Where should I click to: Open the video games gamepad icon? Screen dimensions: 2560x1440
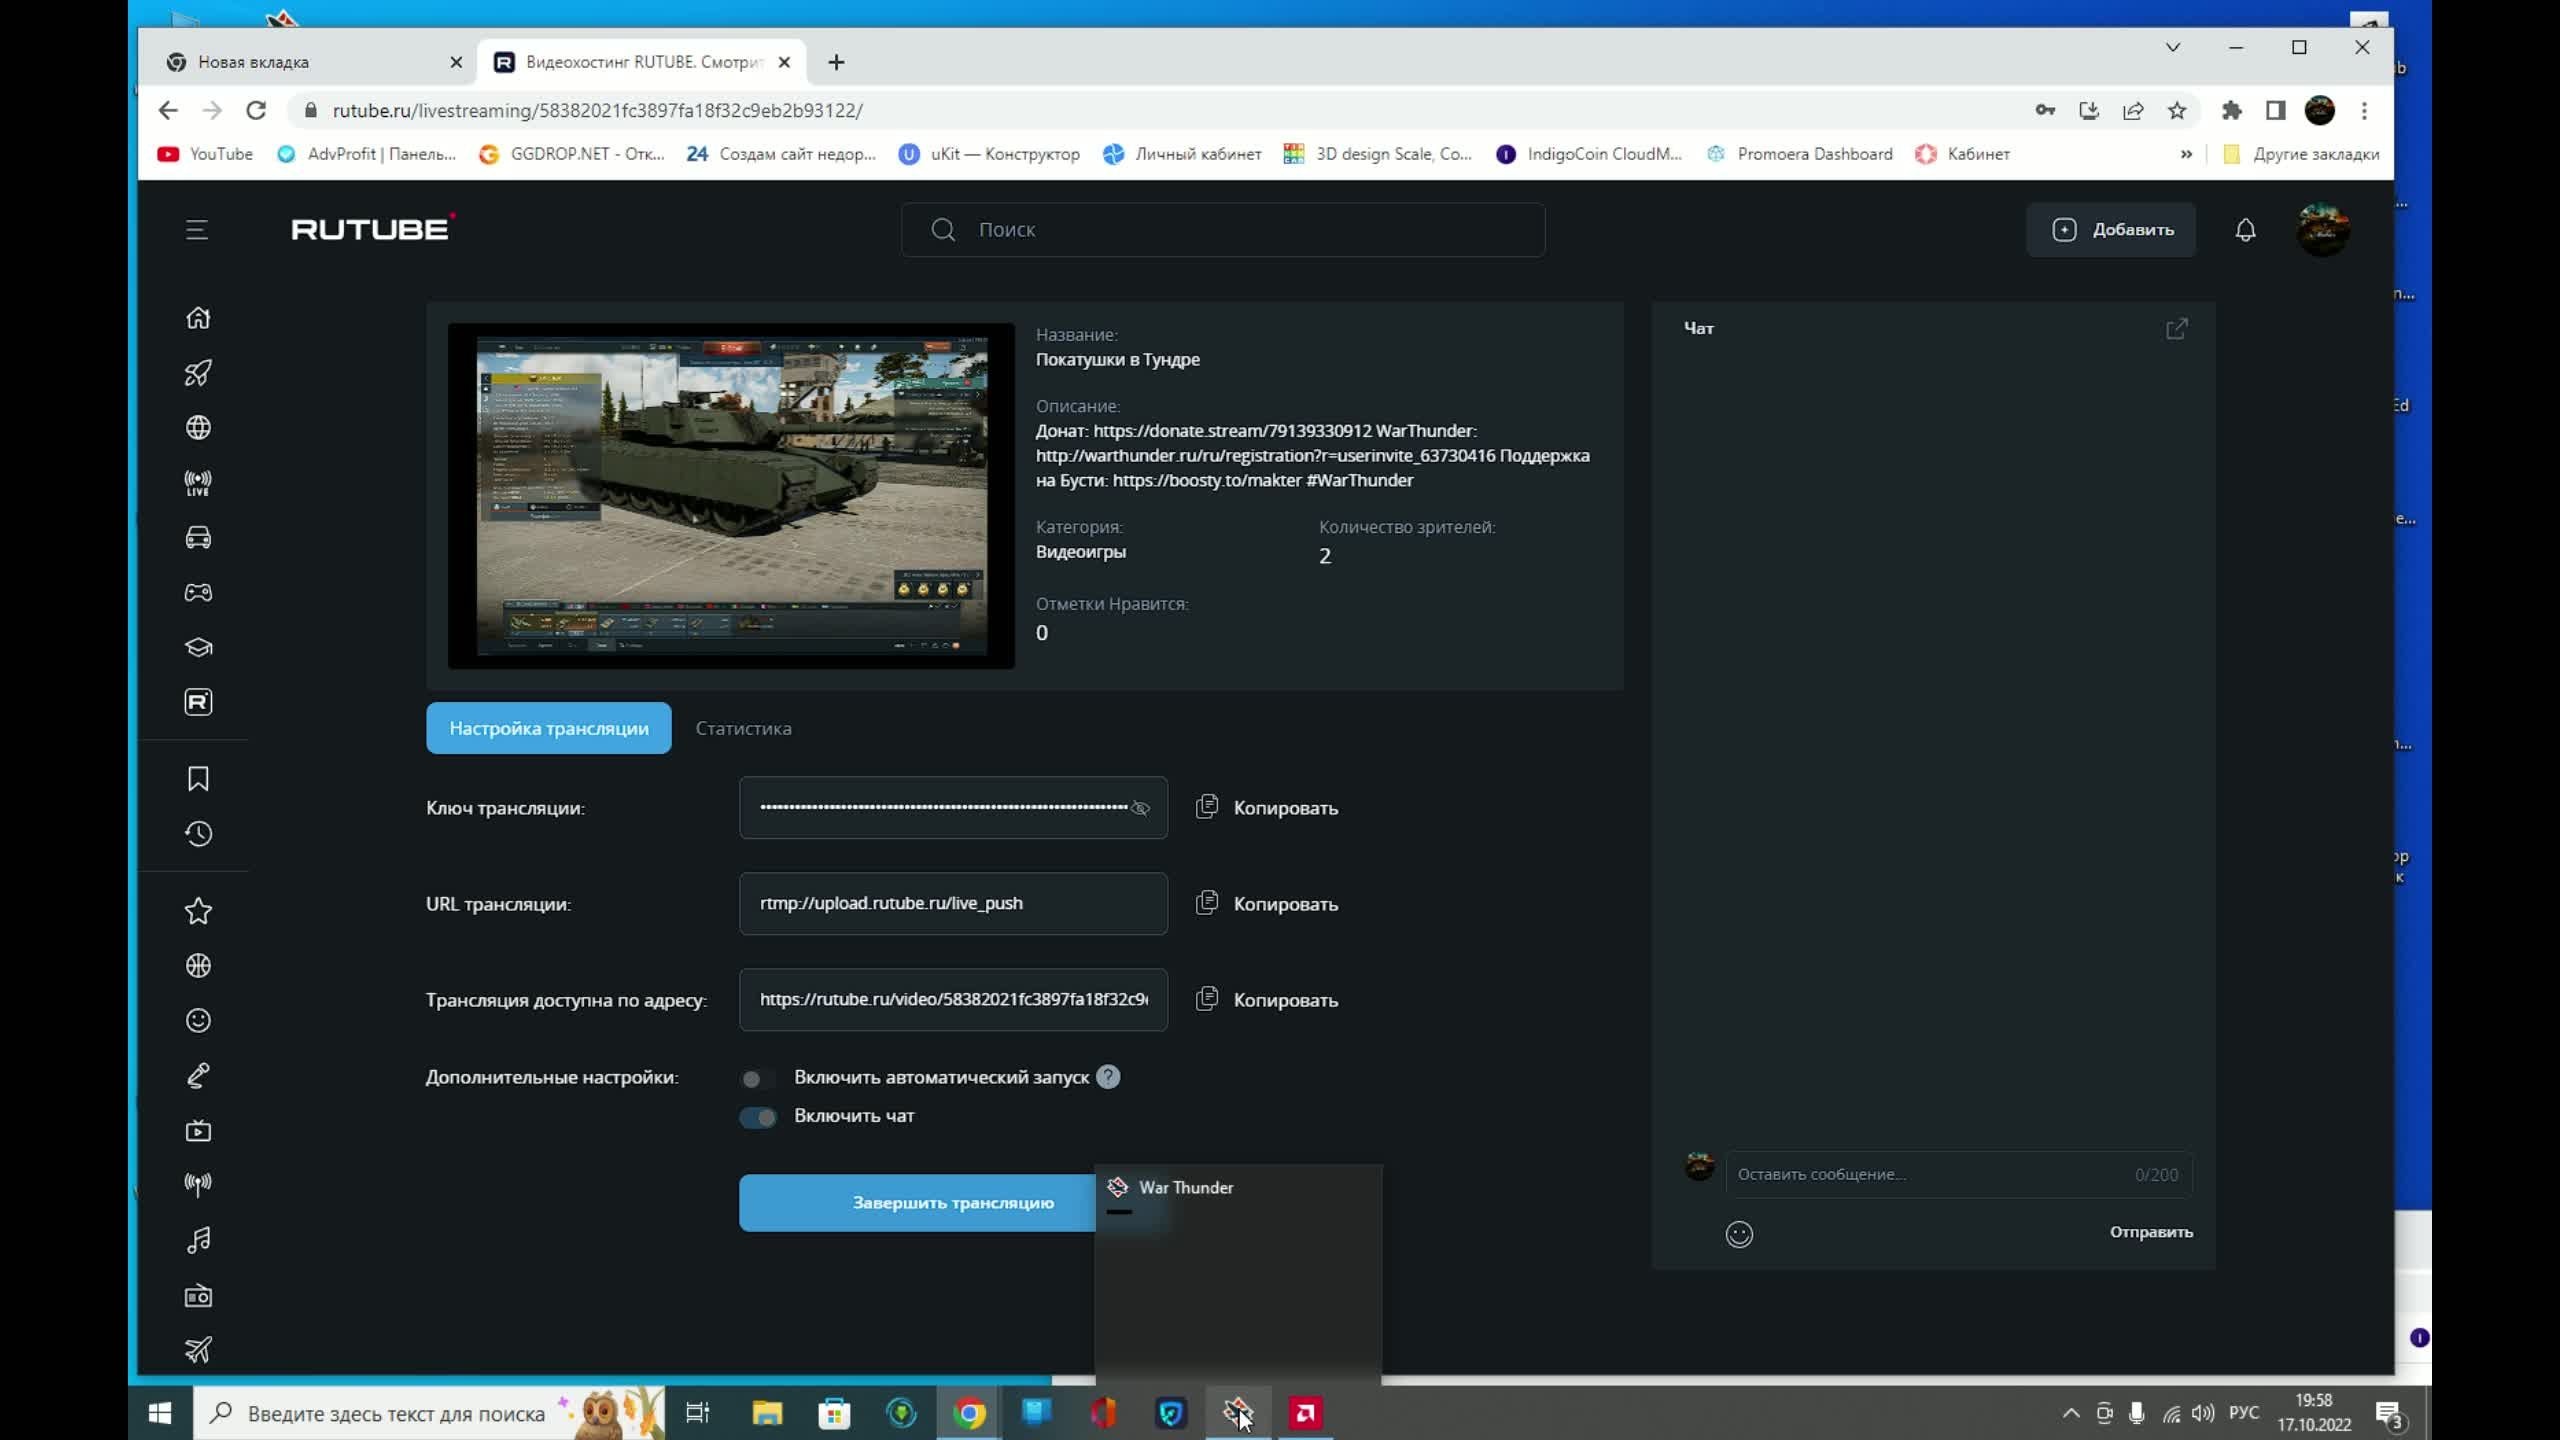coord(198,592)
